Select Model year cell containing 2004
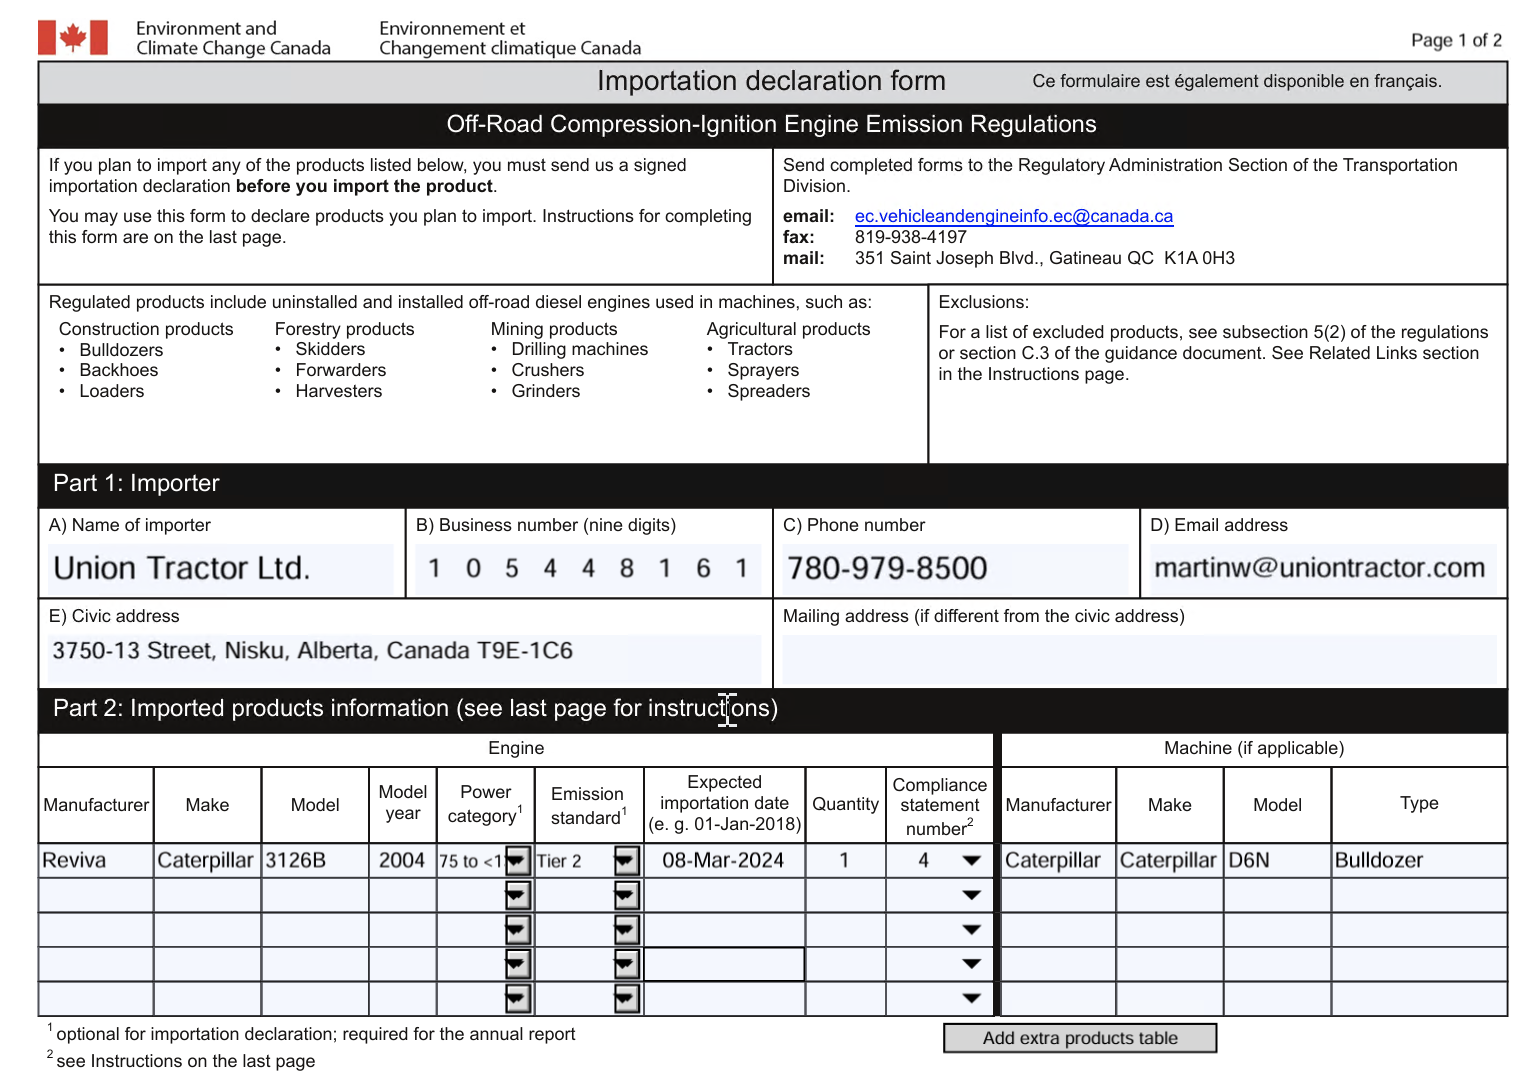The height and width of the screenshot is (1076, 1528). (x=402, y=861)
